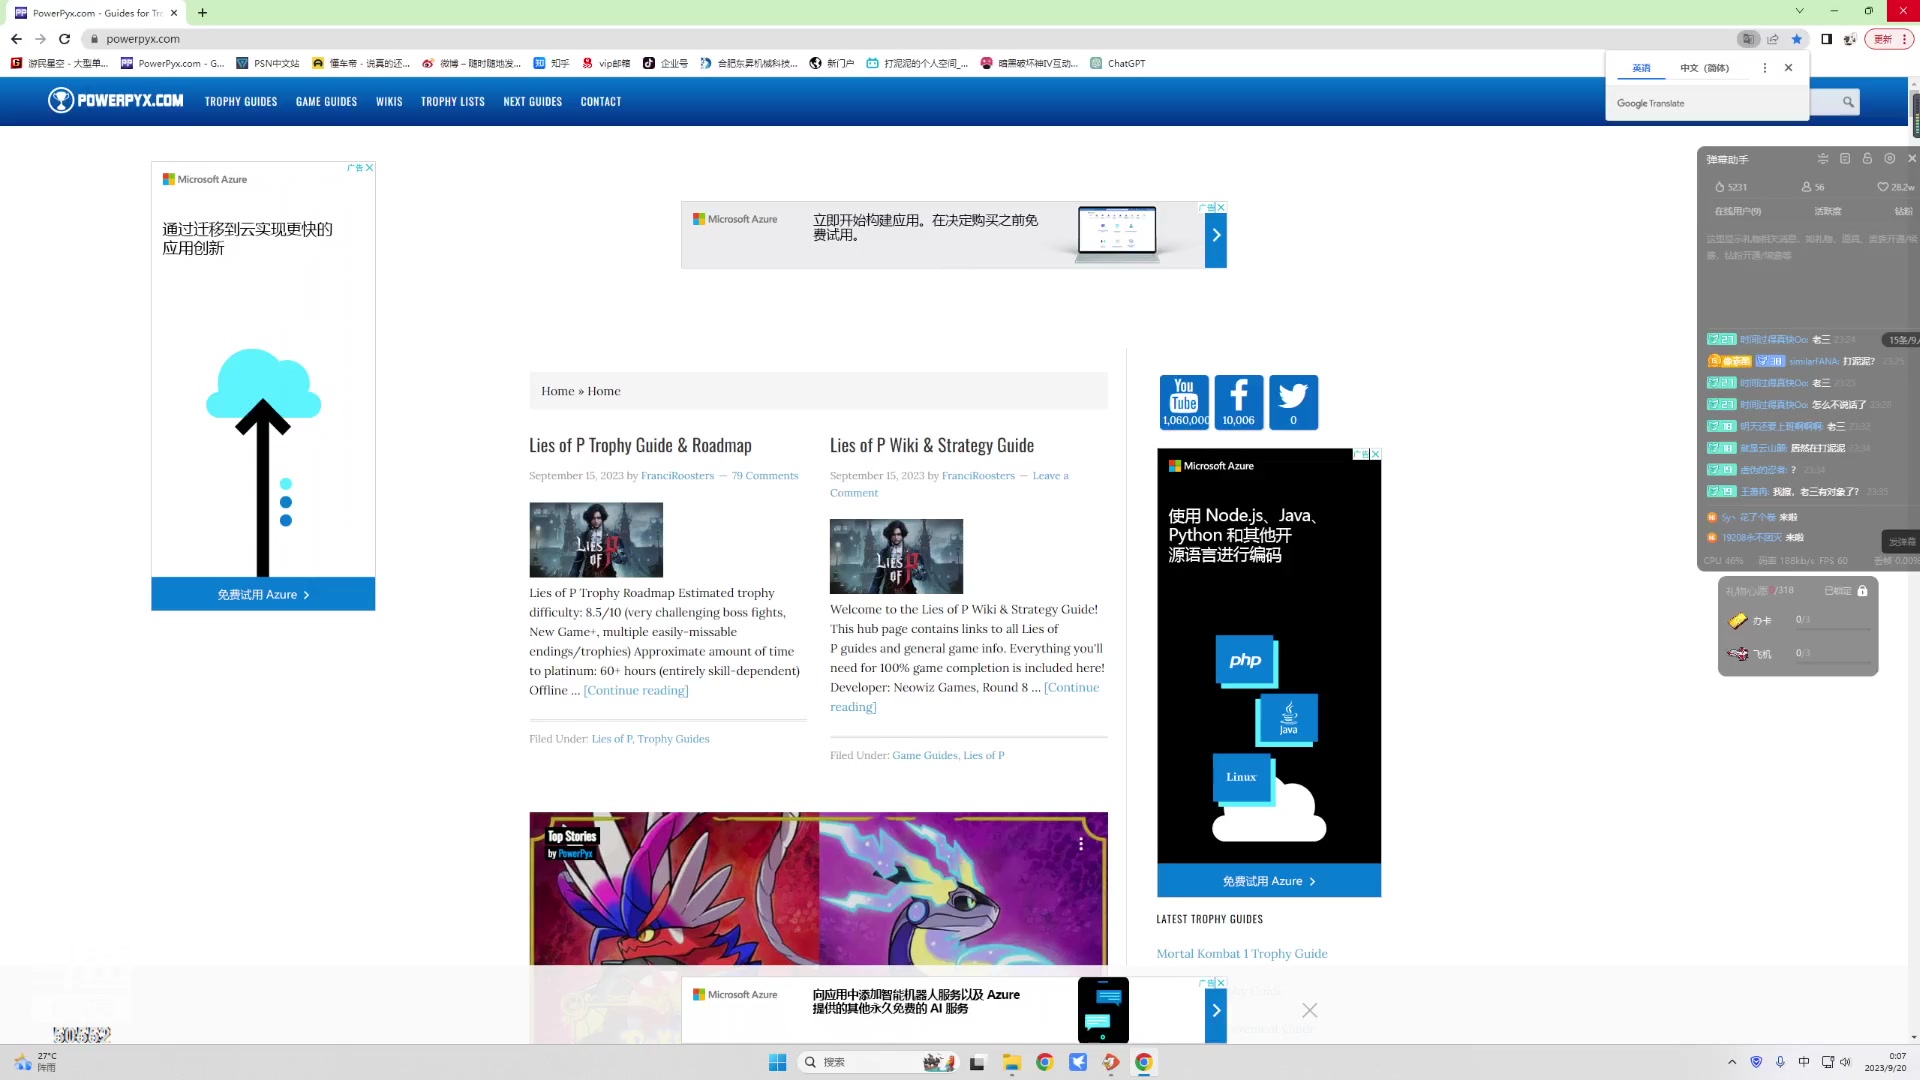Screen dimensions: 1920x1080
Task: Open CONTACT menu item
Action: click(601, 102)
